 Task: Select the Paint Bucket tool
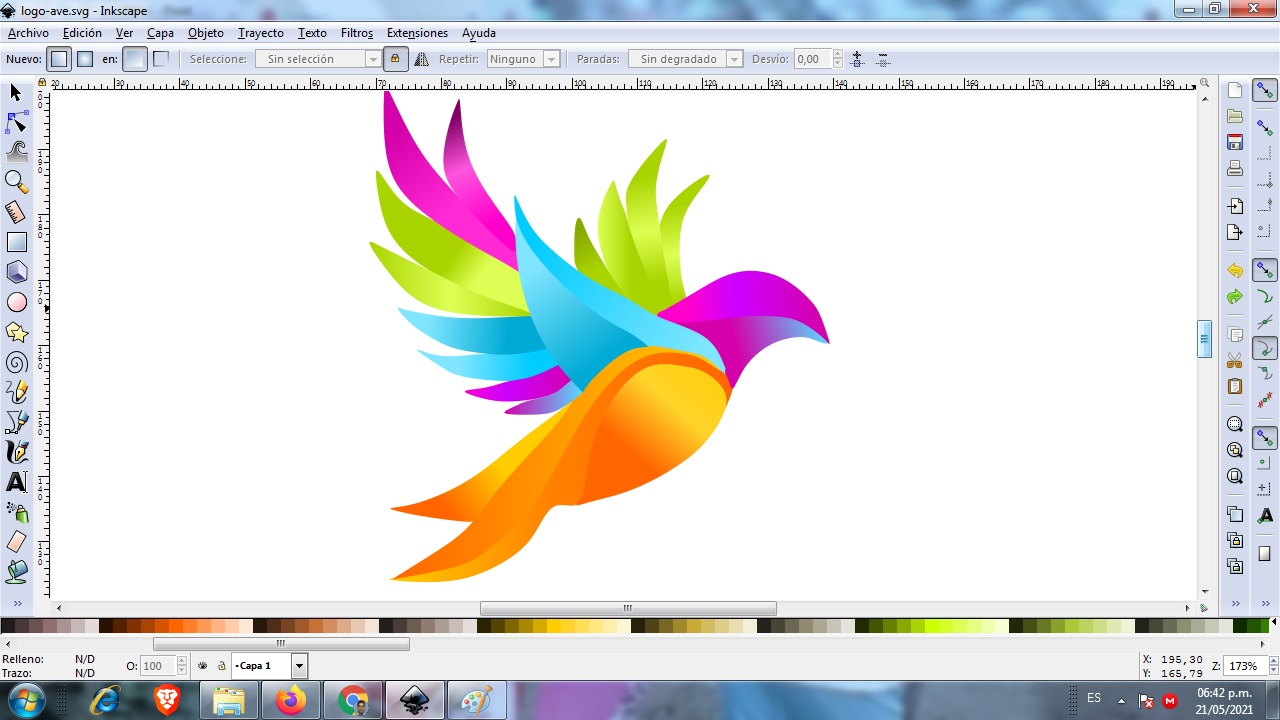click(17, 572)
